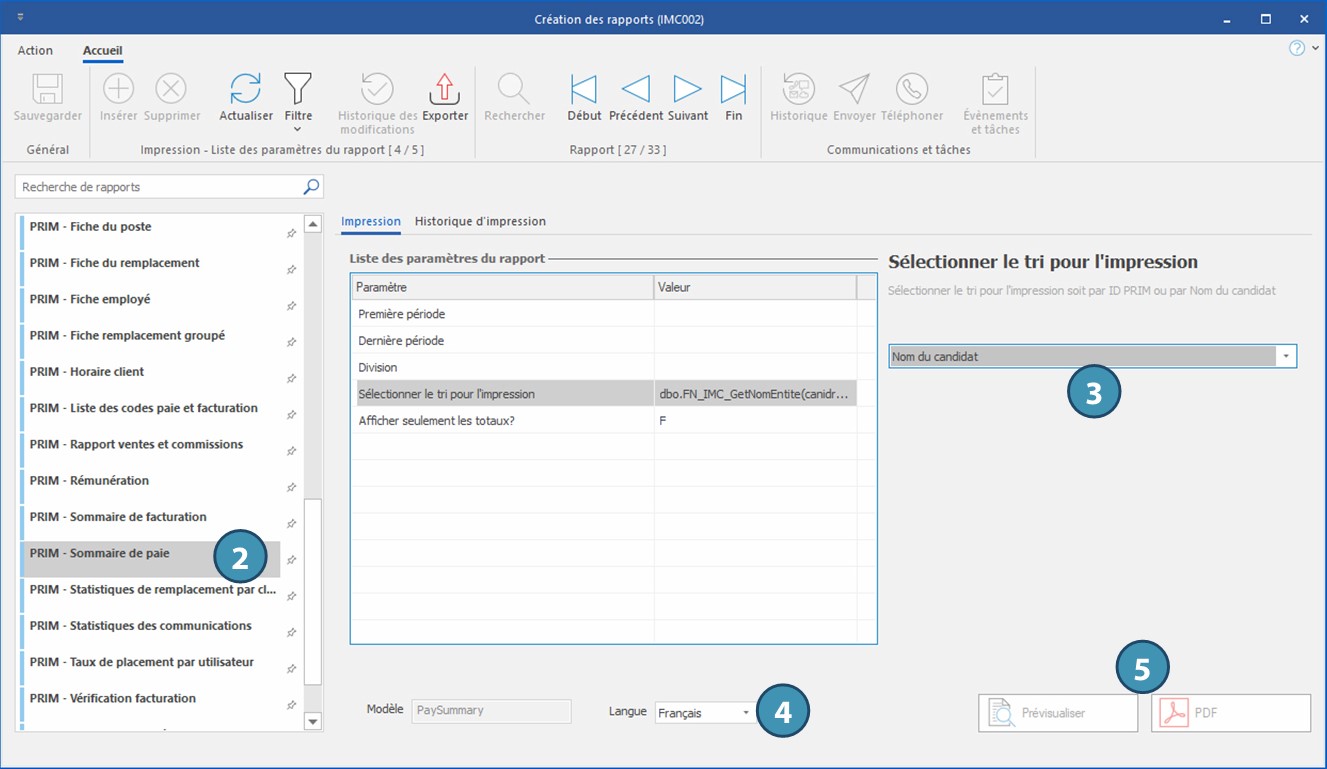Go to Précédent report arrow
1327x769 pixels.
tap(636, 90)
